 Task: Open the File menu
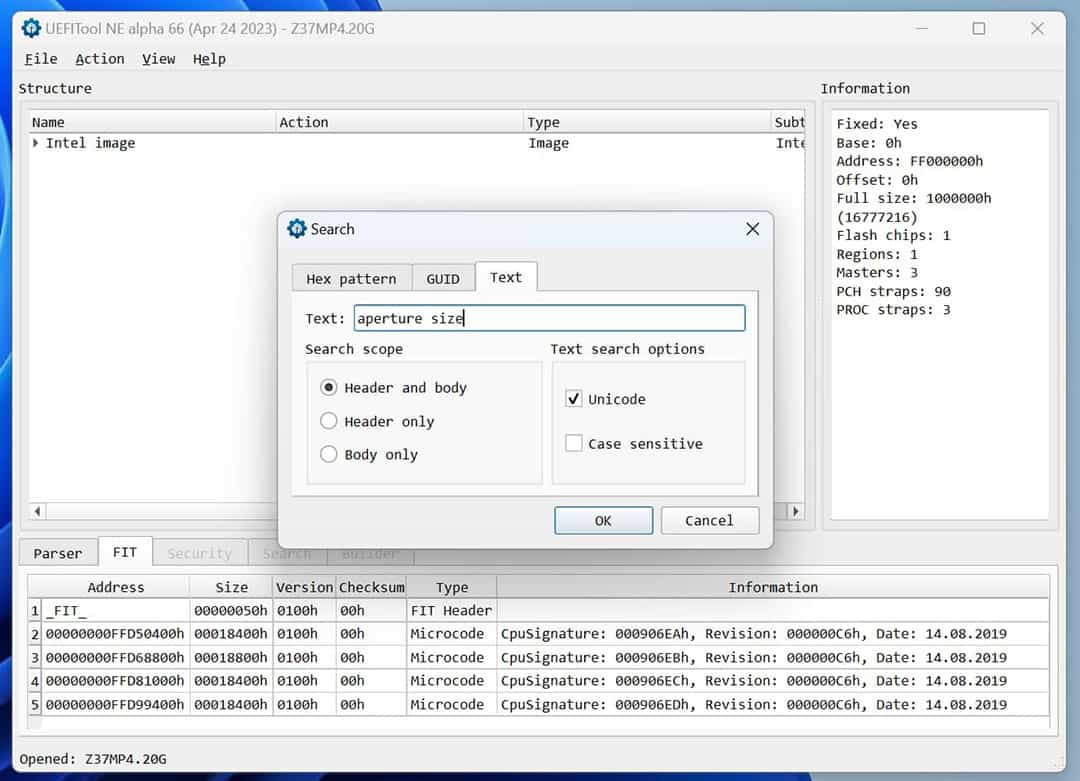pyautogui.click(x=41, y=59)
